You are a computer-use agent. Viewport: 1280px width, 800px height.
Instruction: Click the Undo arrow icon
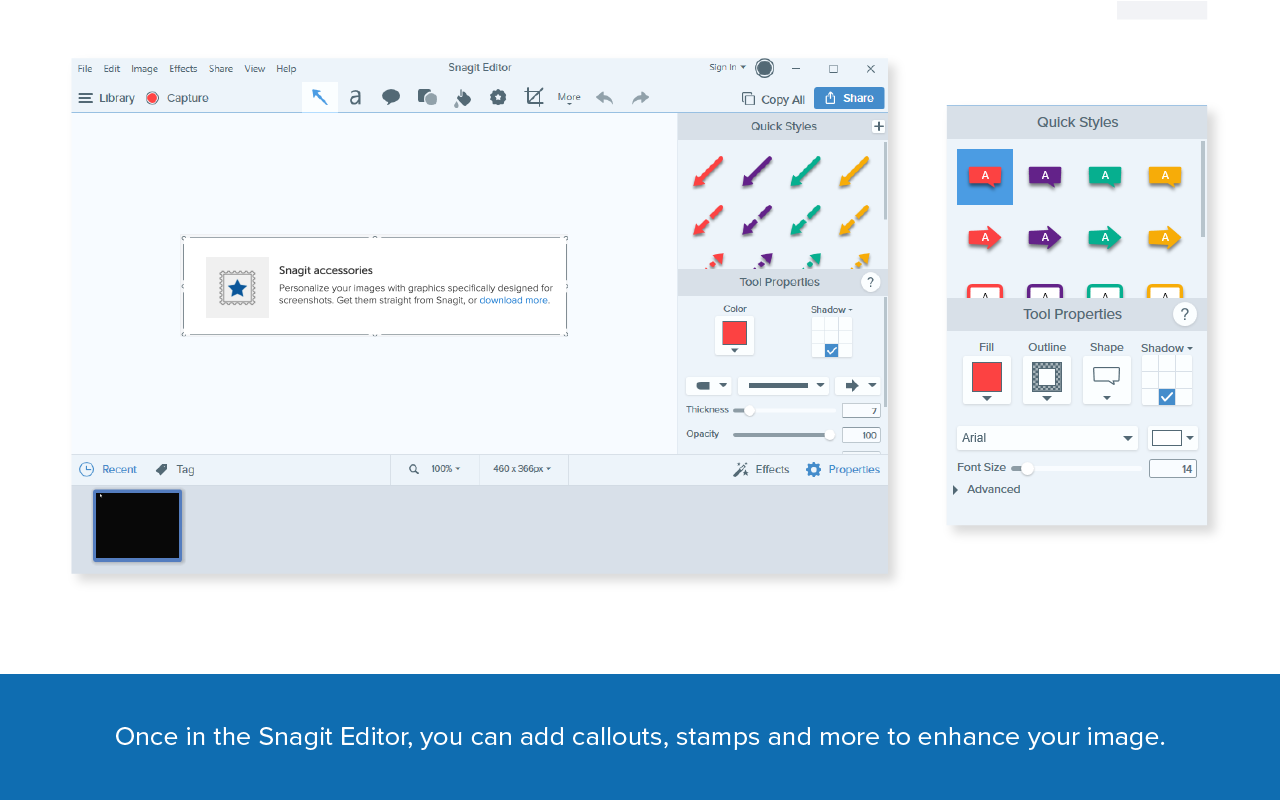(x=604, y=97)
